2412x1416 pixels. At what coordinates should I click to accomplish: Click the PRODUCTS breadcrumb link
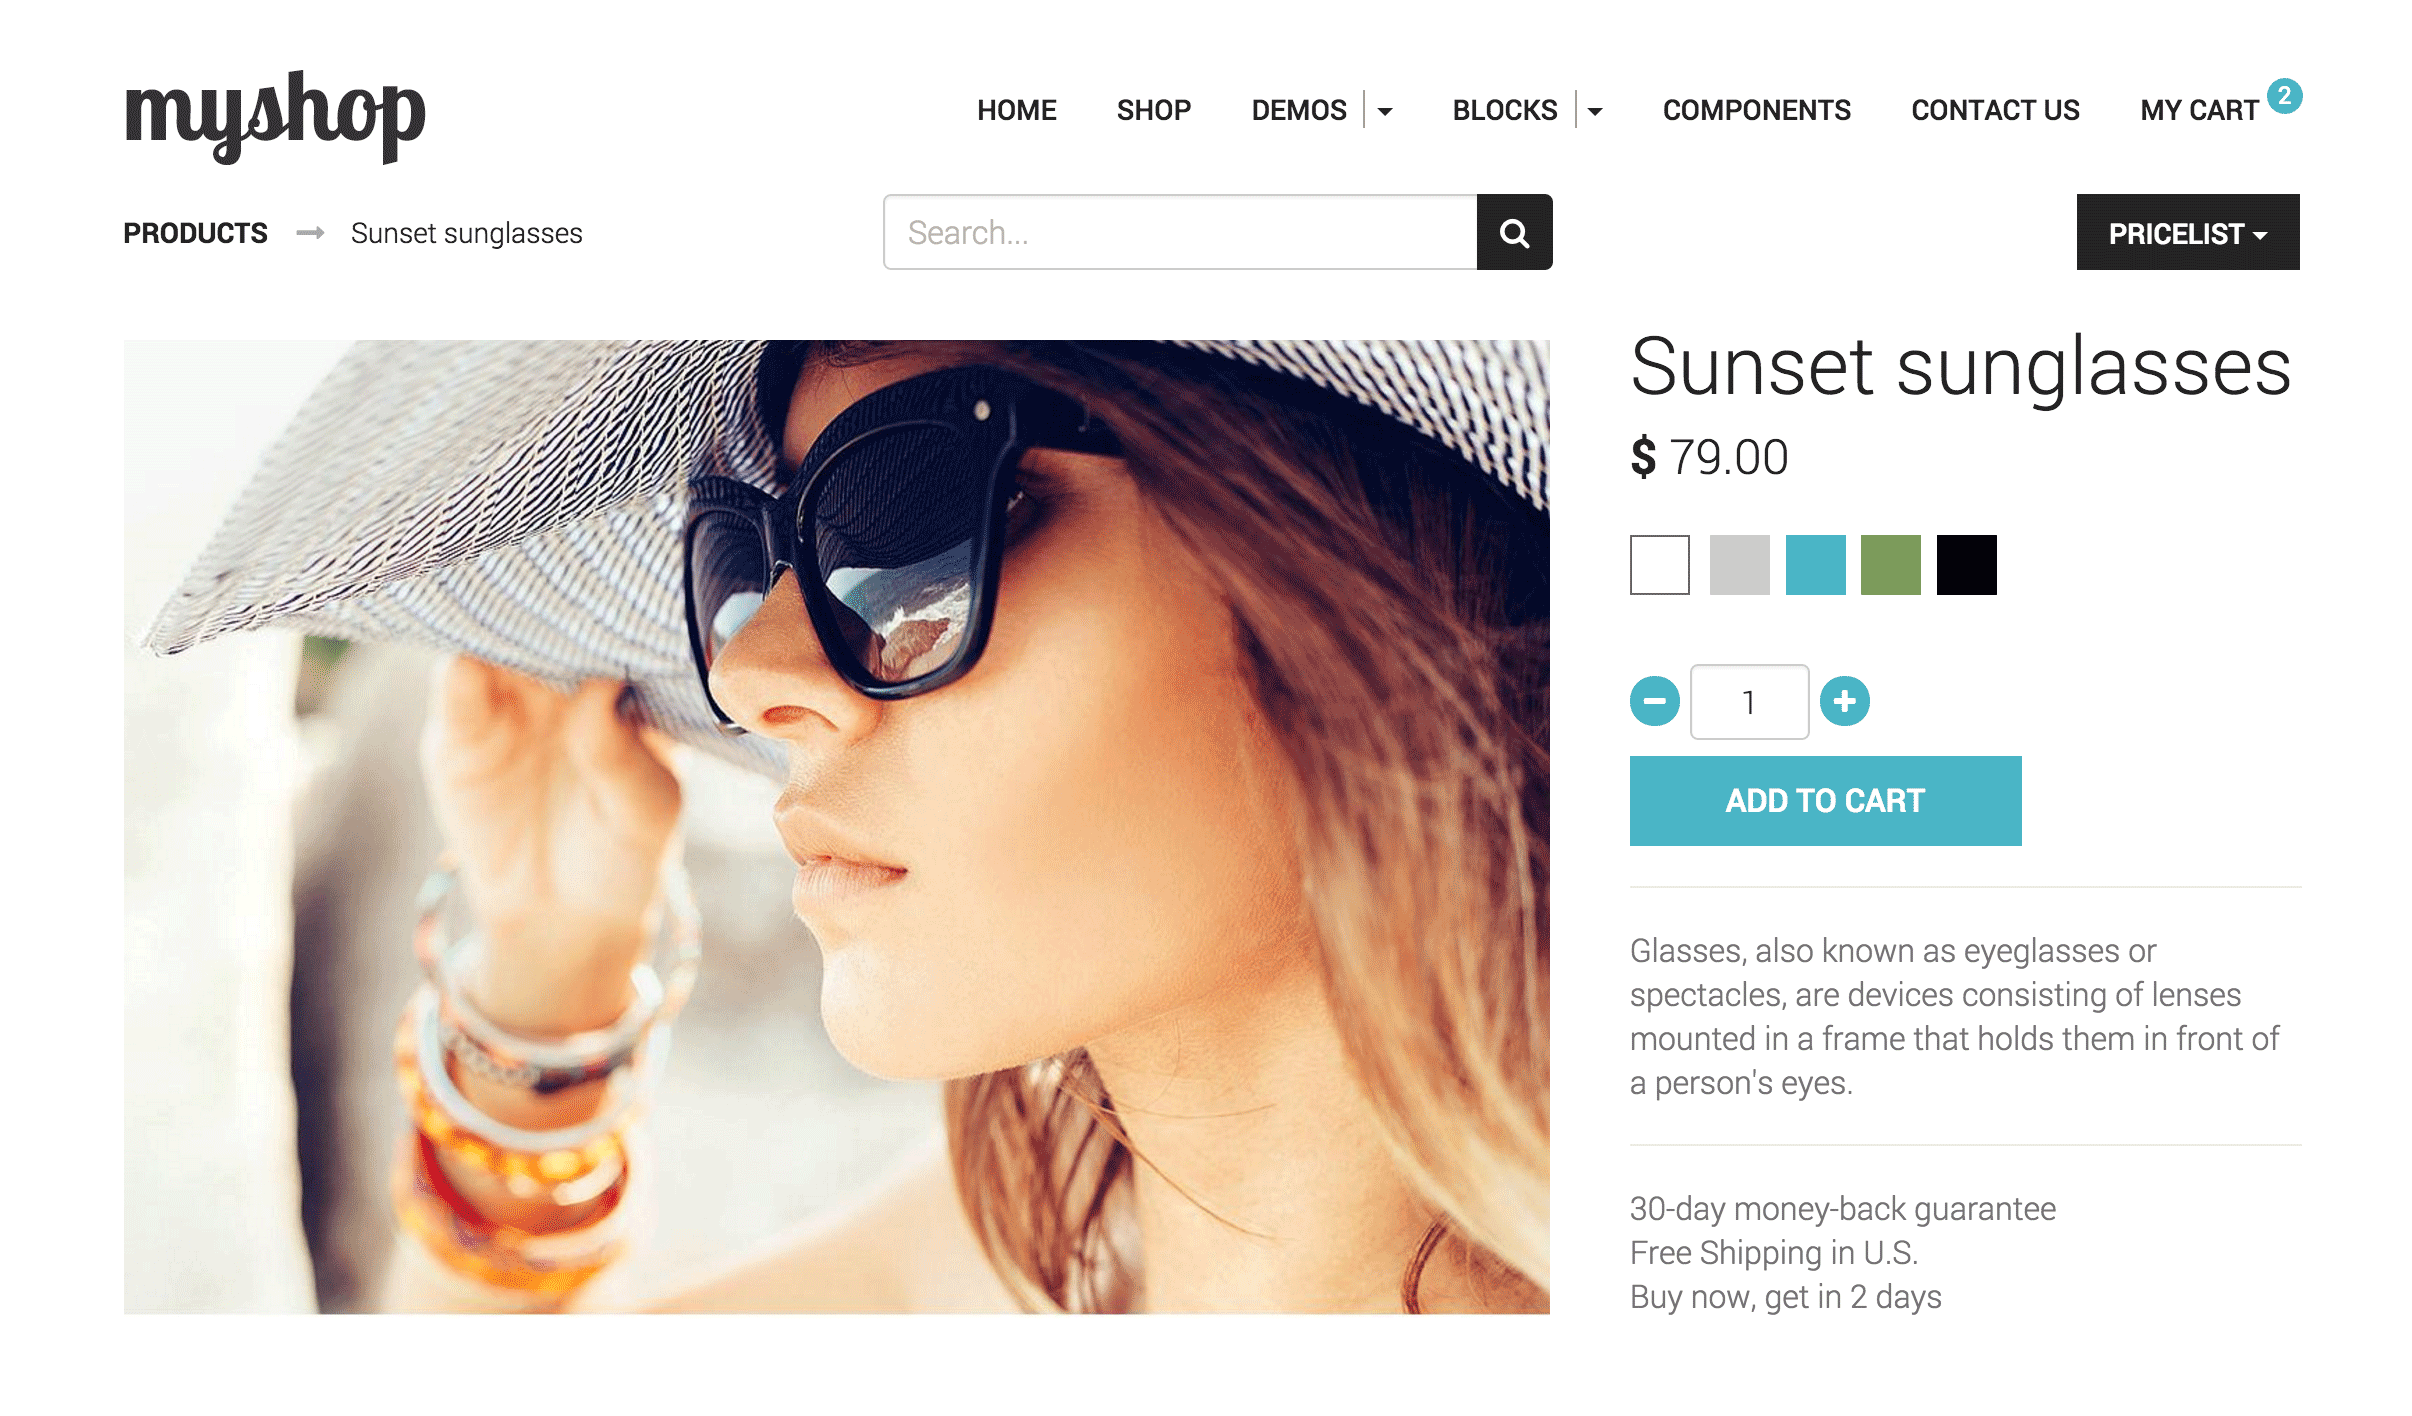[196, 233]
